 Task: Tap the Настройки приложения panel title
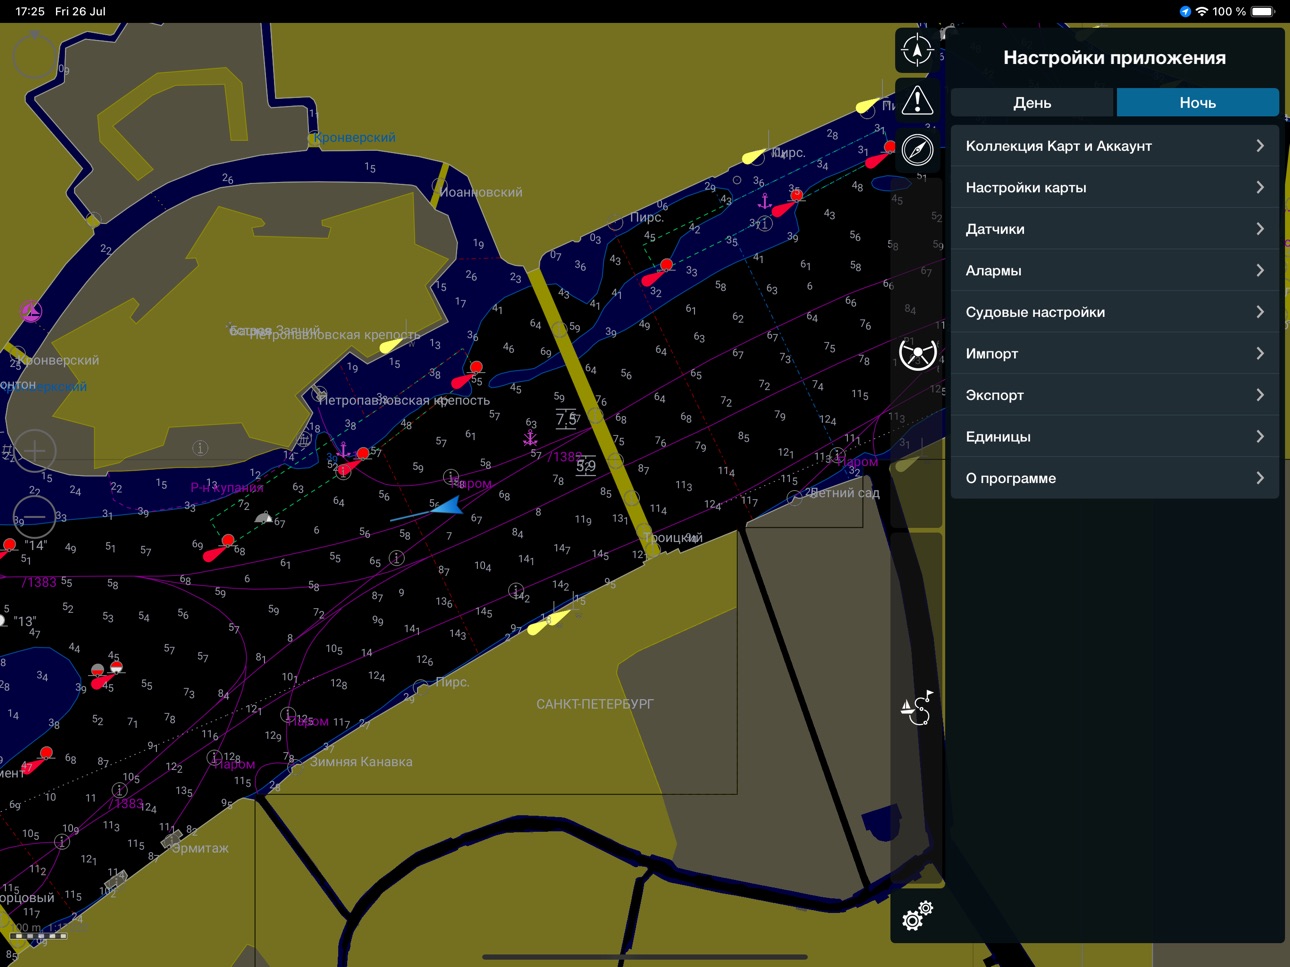tap(1114, 57)
